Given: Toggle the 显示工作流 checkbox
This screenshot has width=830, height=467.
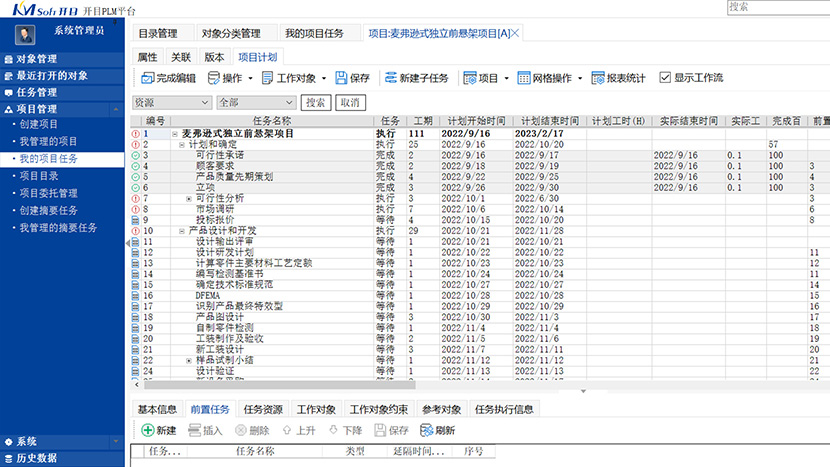Looking at the screenshot, I should [665, 78].
